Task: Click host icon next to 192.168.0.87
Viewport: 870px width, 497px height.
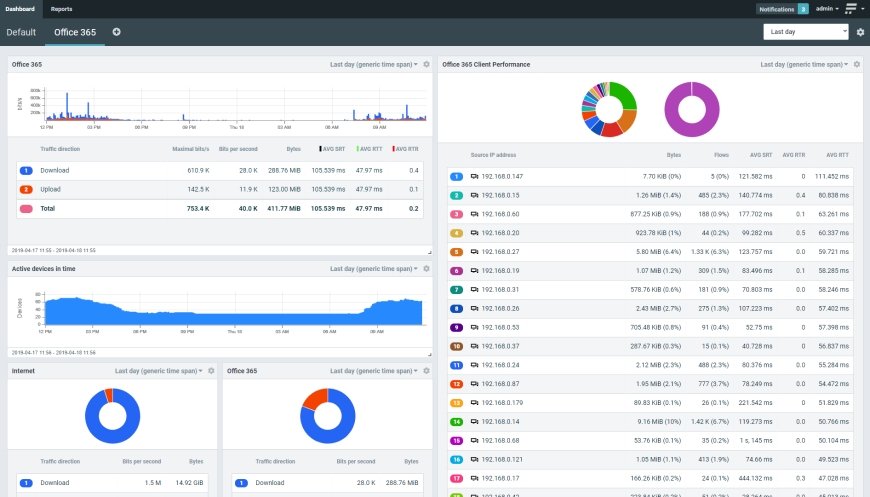Action: point(474,384)
